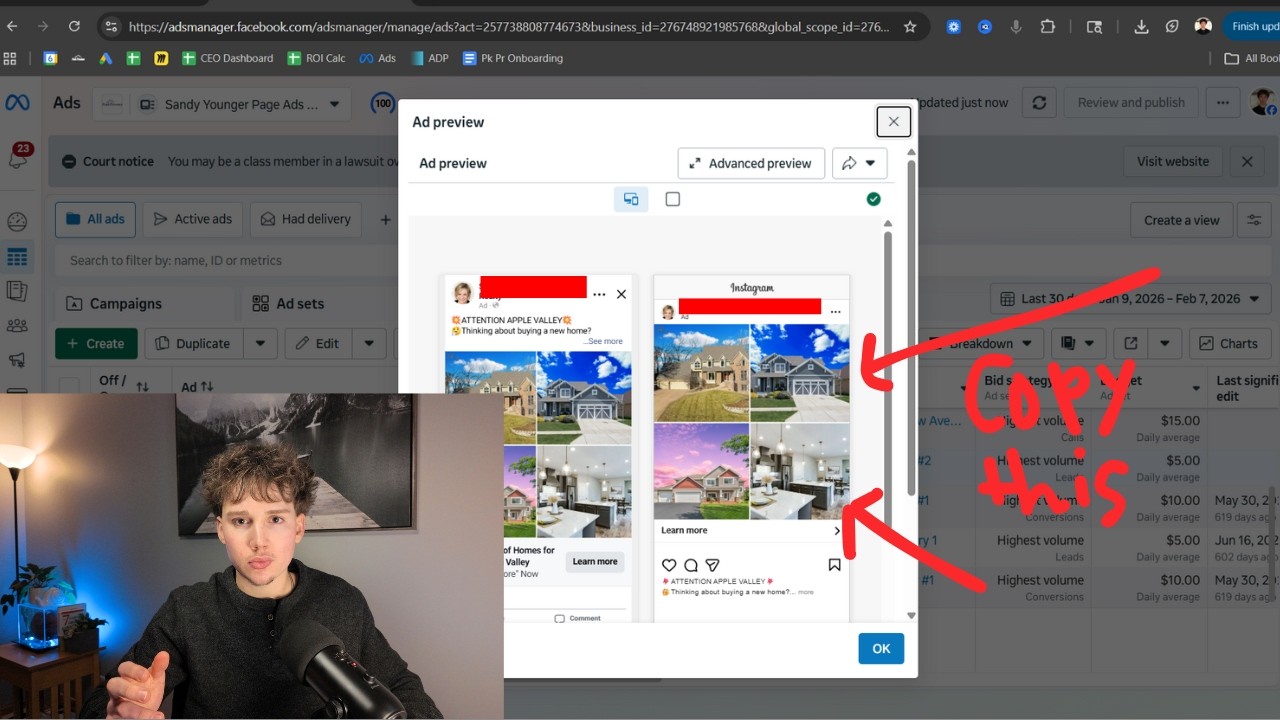Reload the browser page
1280x720 pixels.
tap(74, 27)
